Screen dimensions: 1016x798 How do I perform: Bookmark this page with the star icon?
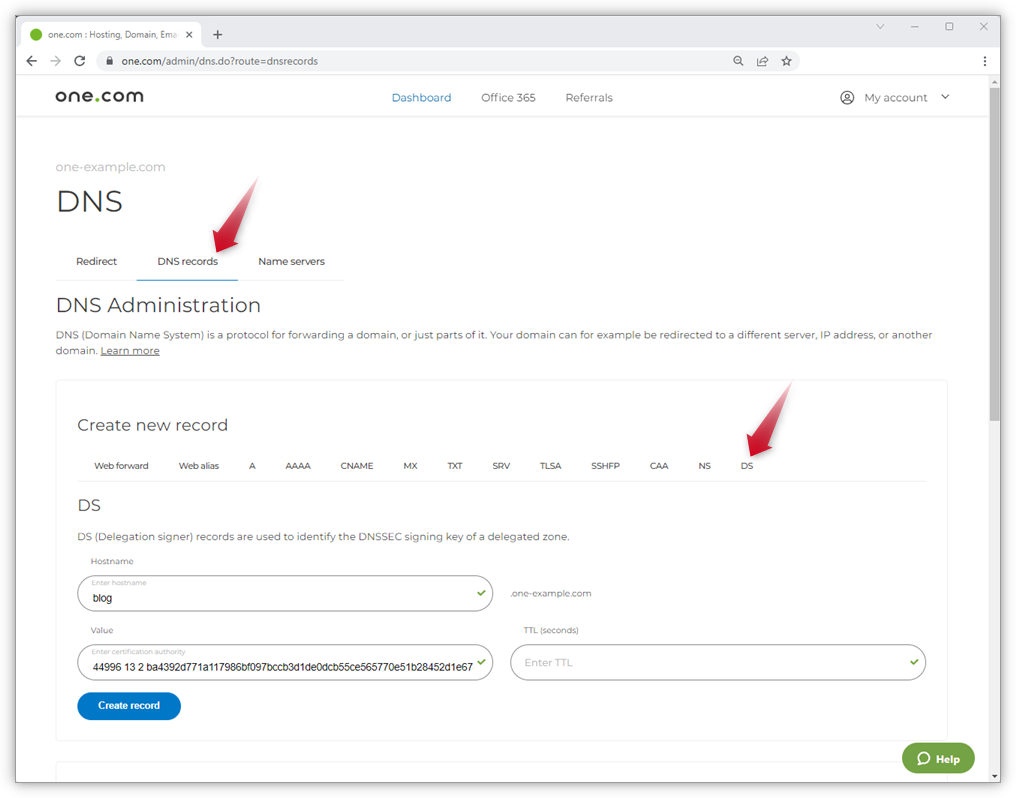pos(787,61)
